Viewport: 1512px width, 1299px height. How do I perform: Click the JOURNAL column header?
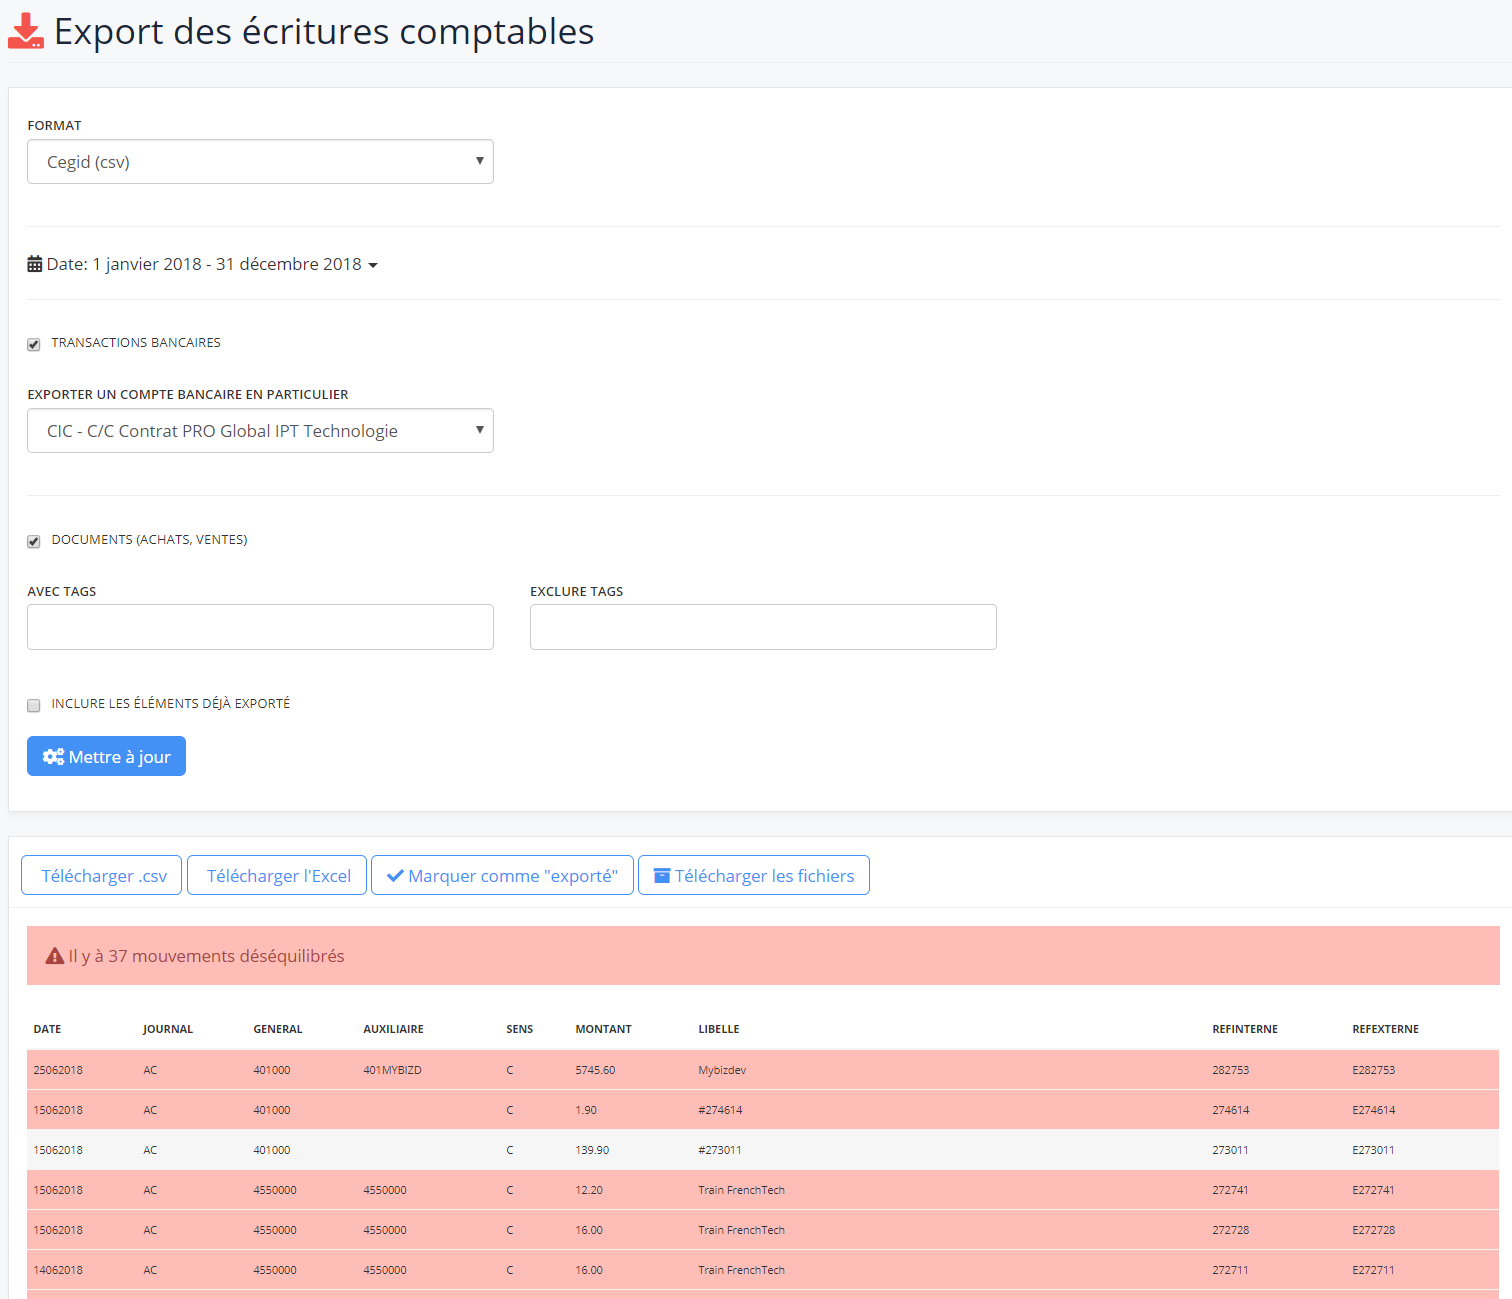pos(168,1029)
